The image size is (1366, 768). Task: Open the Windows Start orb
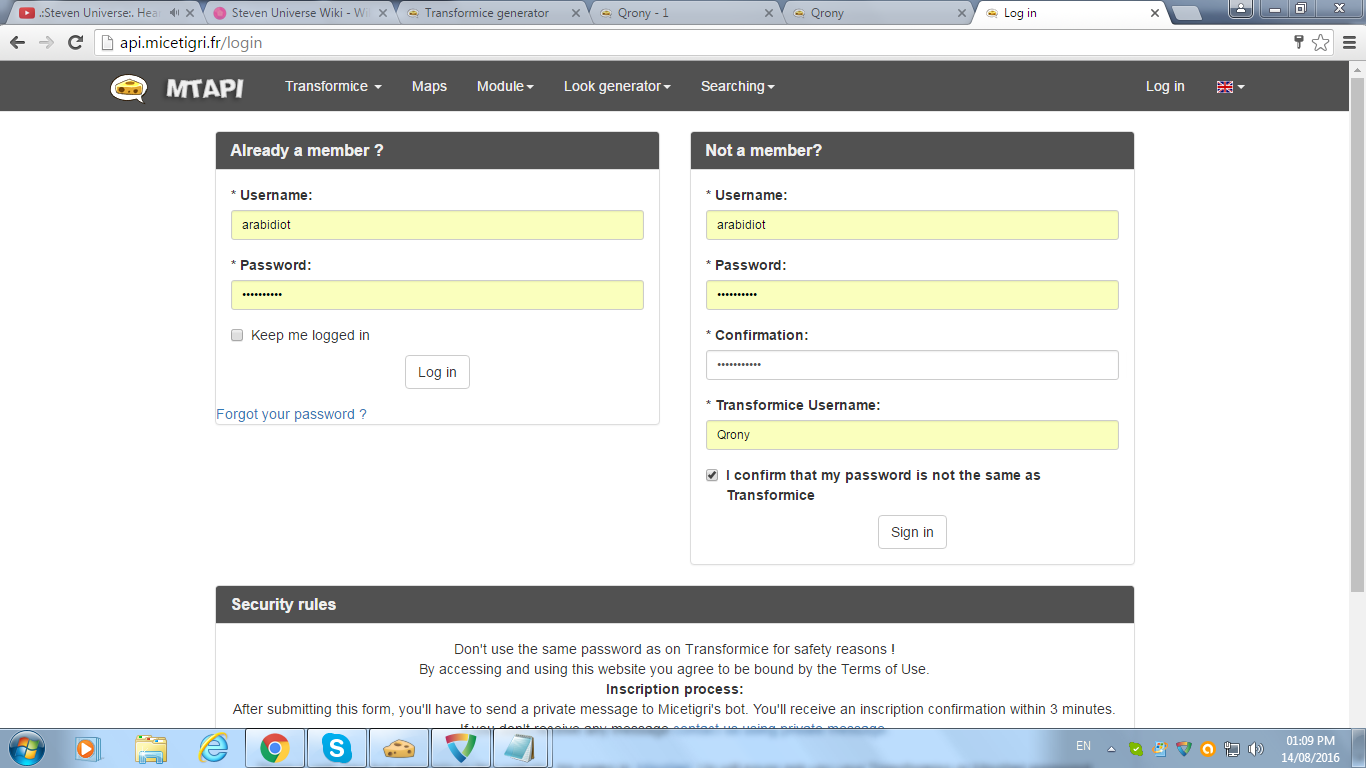coord(27,747)
